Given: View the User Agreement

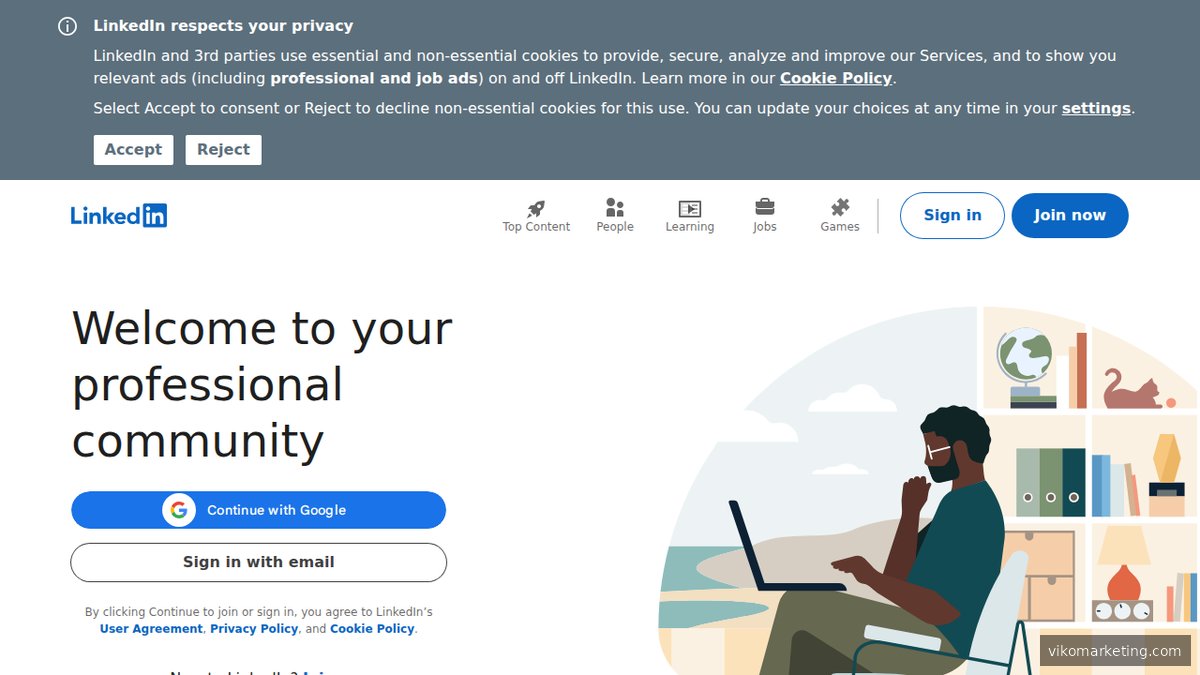Looking at the screenshot, I should (x=150, y=628).
